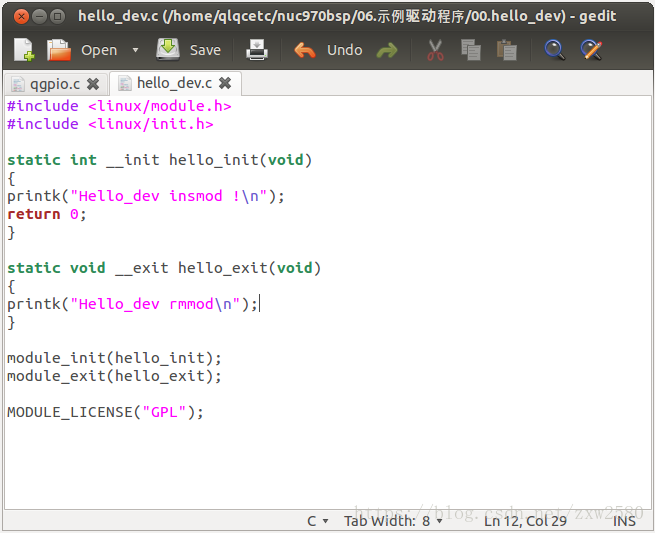Click the Ln 12, Col 29 status

pos(525,521)
